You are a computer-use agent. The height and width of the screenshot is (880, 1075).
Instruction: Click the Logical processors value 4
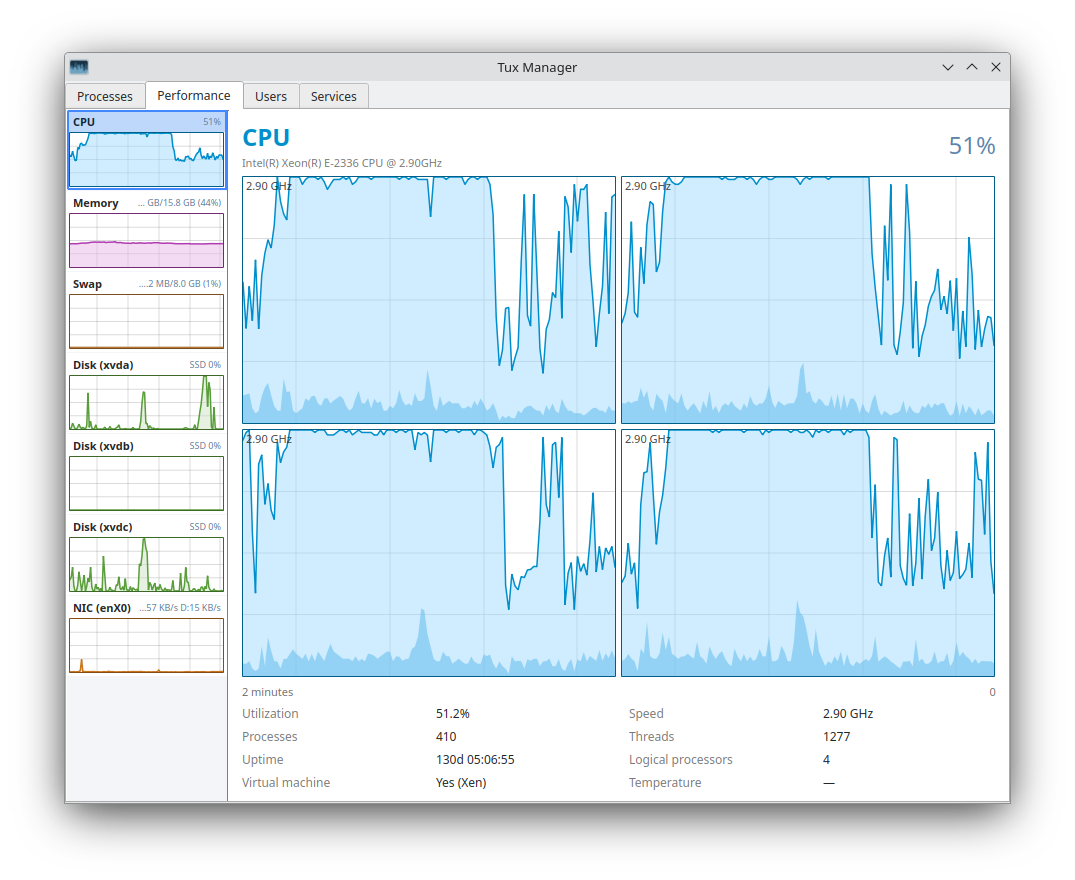tap(826, 759)
